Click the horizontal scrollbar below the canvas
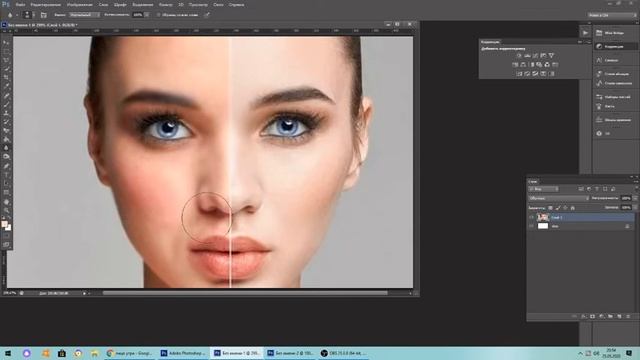The height and width of the screenshot is (360, 640). click(245, 293)
